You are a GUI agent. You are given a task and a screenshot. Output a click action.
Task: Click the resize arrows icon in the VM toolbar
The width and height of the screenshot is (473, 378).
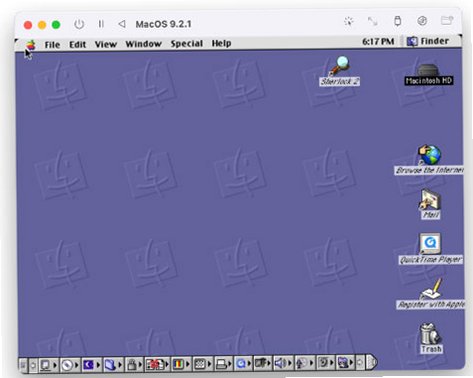[372, 21]
